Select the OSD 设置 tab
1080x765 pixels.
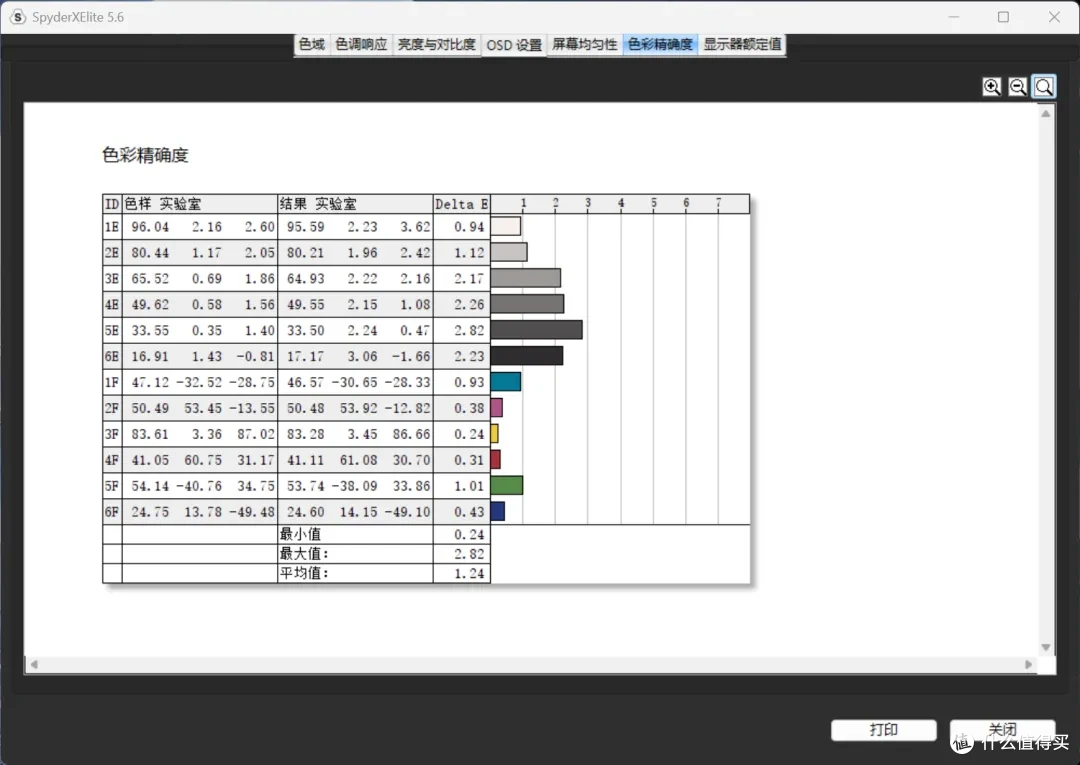point(514,45)
